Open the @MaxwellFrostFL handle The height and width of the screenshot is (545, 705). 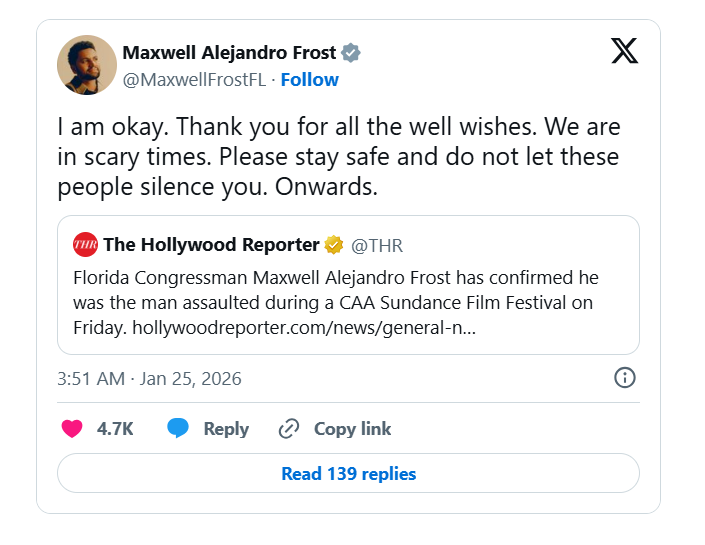tap(194, 80)
